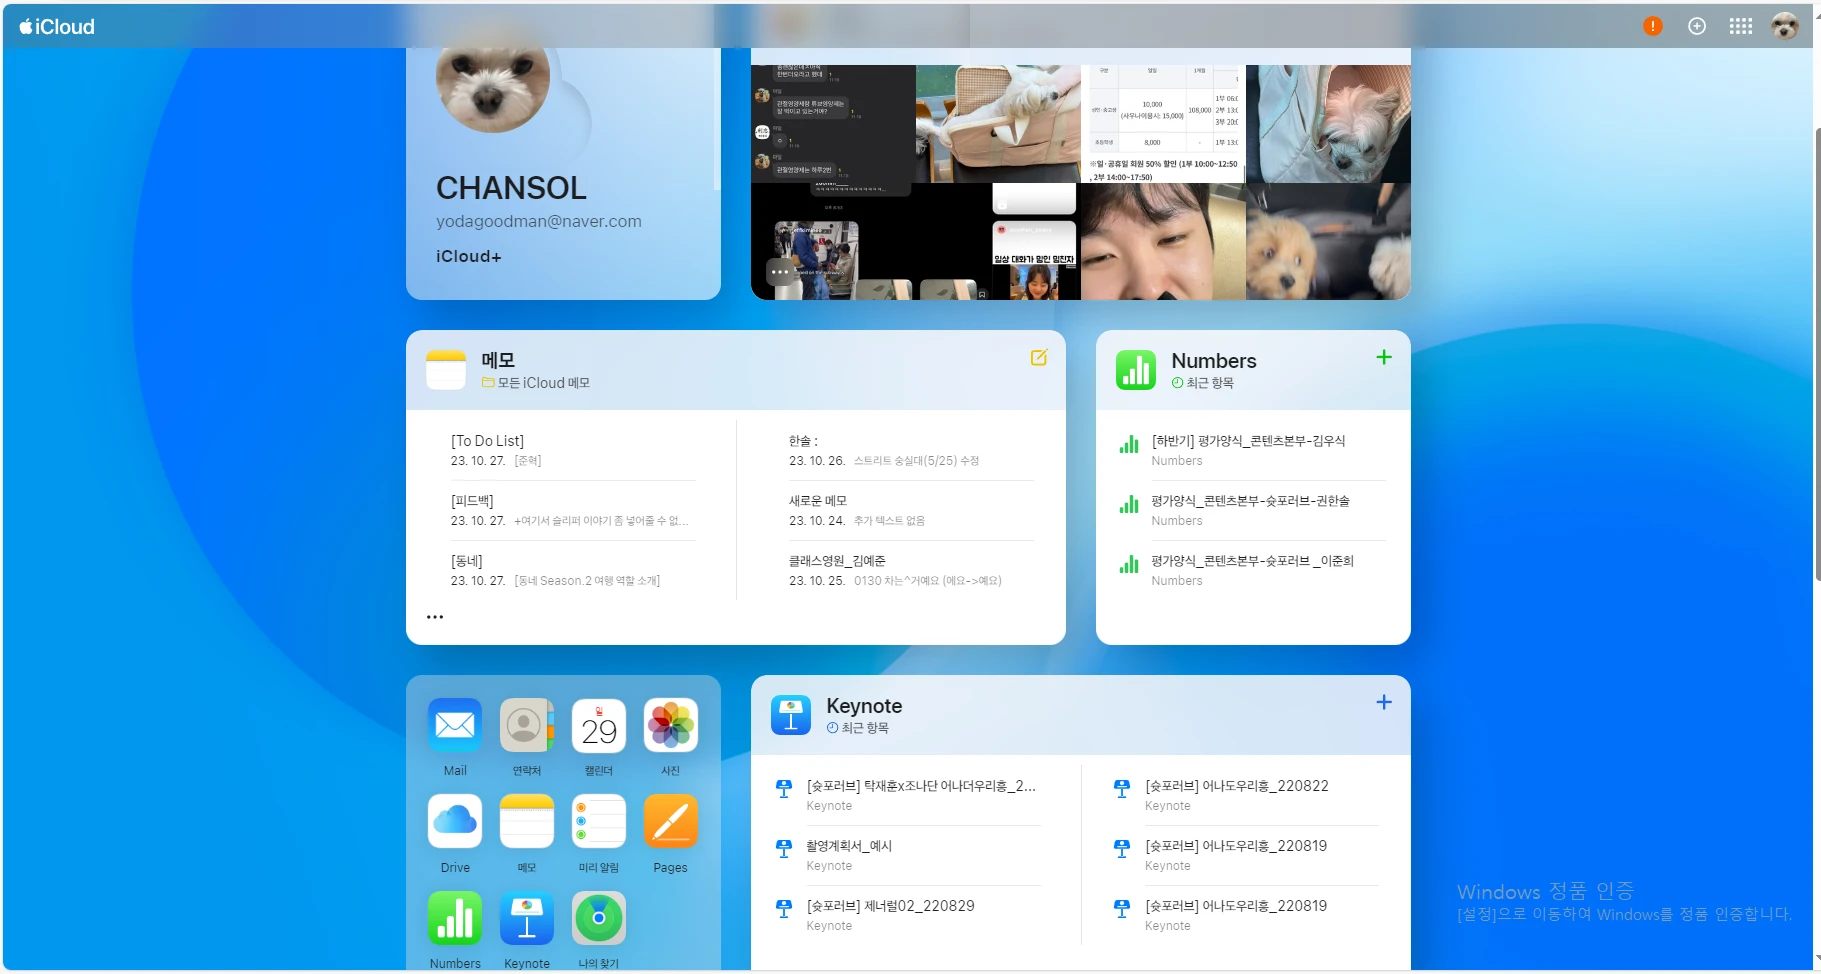1821x974 pixels.
Task: Open the Notes (메모) app in app grid
Action: pos(527,821)
